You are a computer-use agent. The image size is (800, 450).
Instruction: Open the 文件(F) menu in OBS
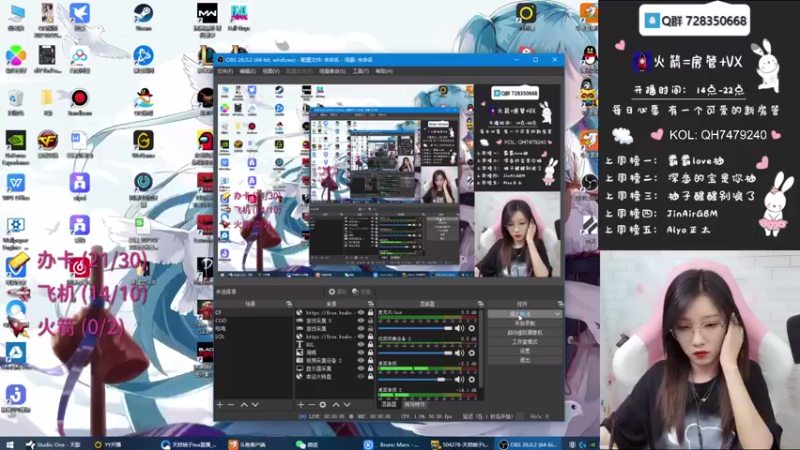225,71
